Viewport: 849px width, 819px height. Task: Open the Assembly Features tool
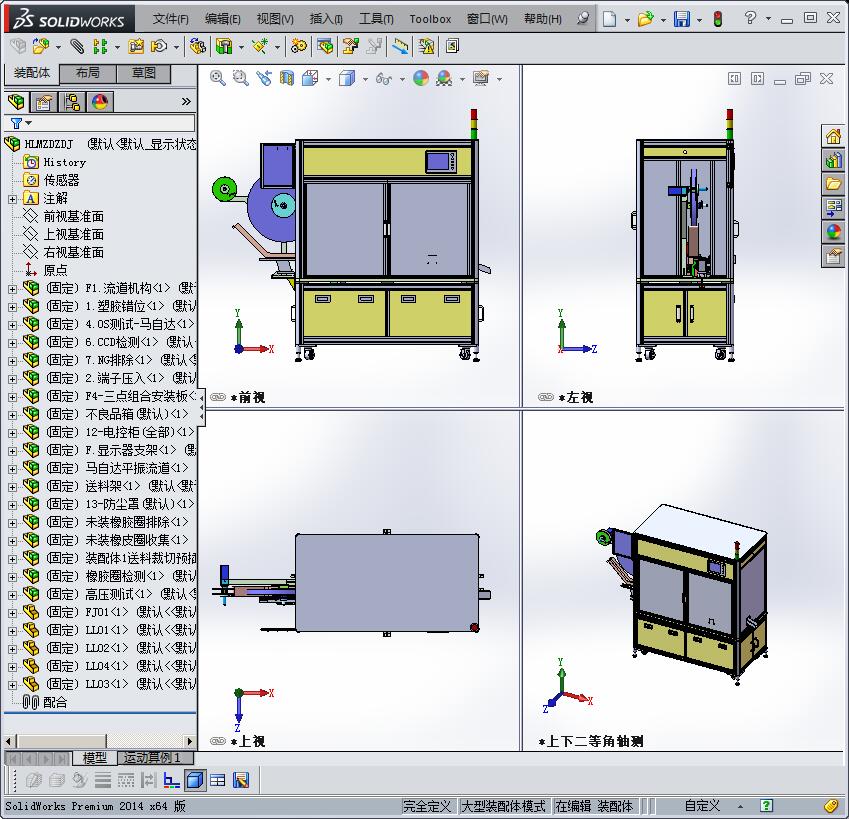click(x=224, y=47)
